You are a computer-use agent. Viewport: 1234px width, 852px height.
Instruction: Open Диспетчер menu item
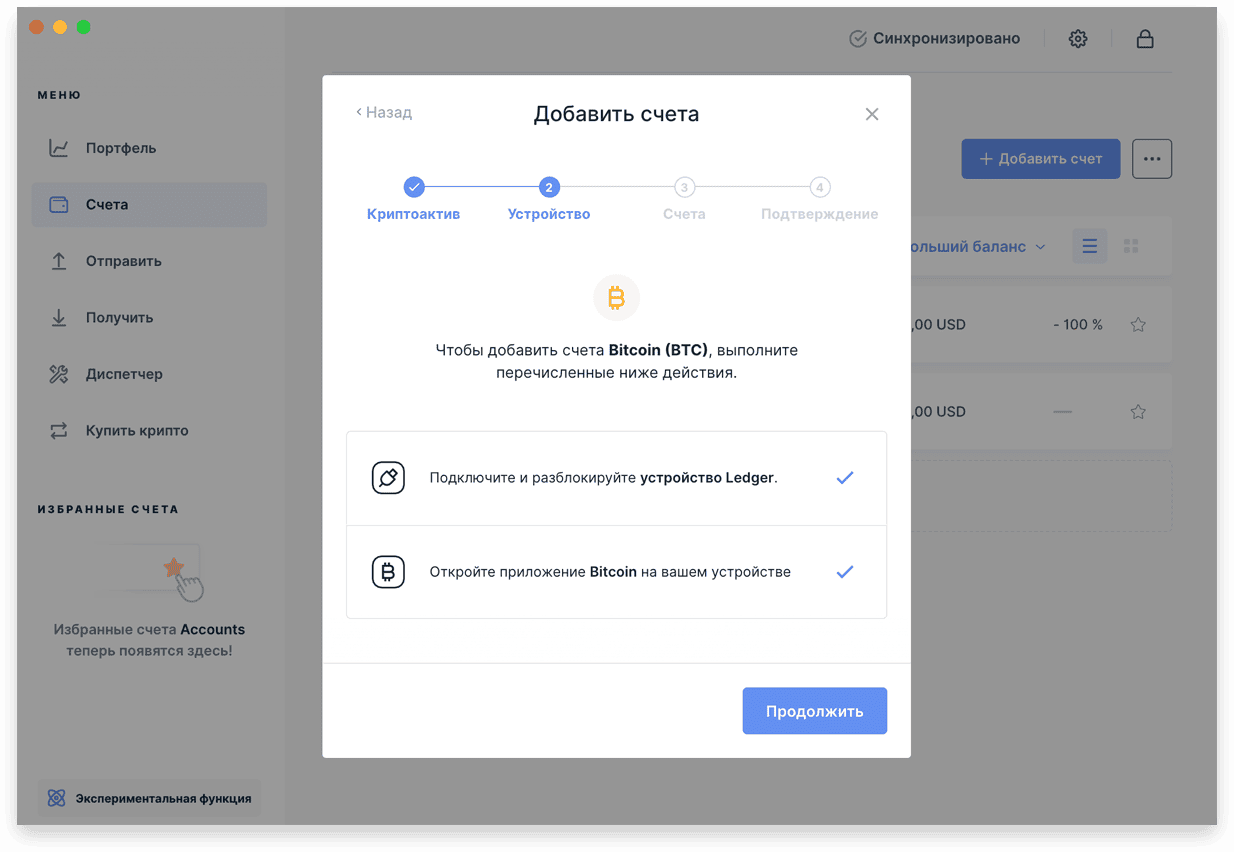[x=149, y=374]
